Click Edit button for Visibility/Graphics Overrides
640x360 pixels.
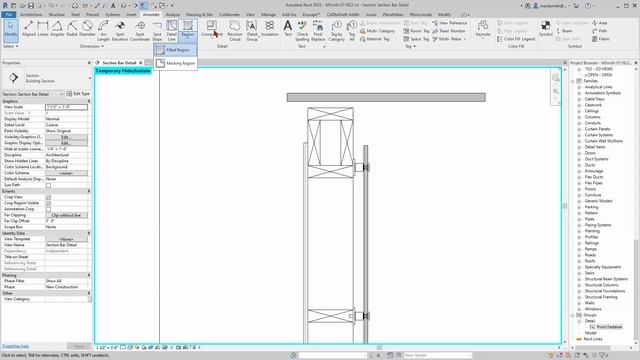tap(66, 137)
